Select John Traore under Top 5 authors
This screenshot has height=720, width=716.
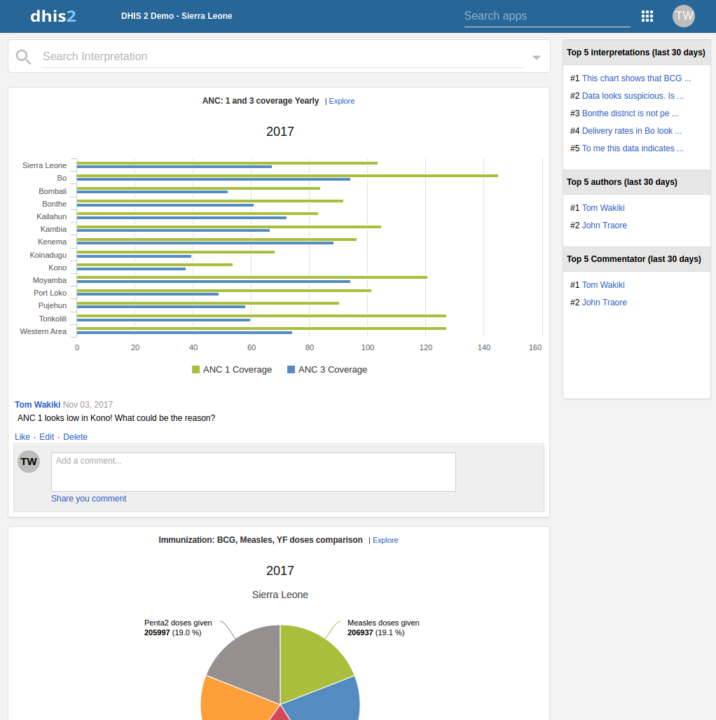click(604, 225)
